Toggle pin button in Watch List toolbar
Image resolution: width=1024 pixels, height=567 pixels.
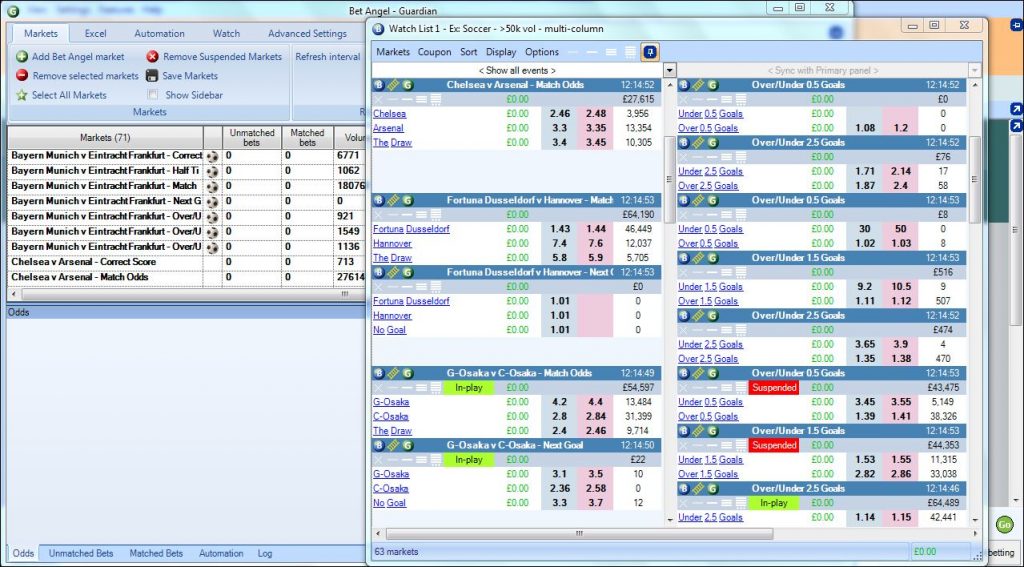[x=650, y=52]
